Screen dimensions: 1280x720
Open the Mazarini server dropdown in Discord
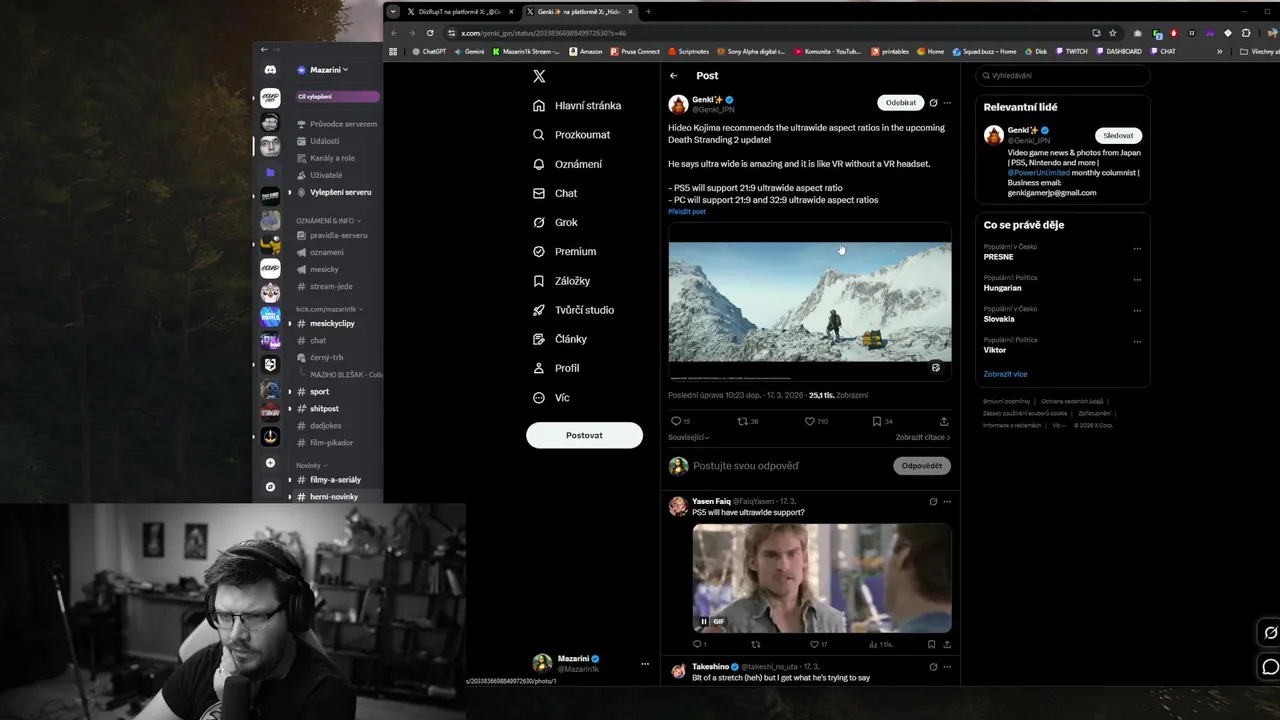[329, 70]
